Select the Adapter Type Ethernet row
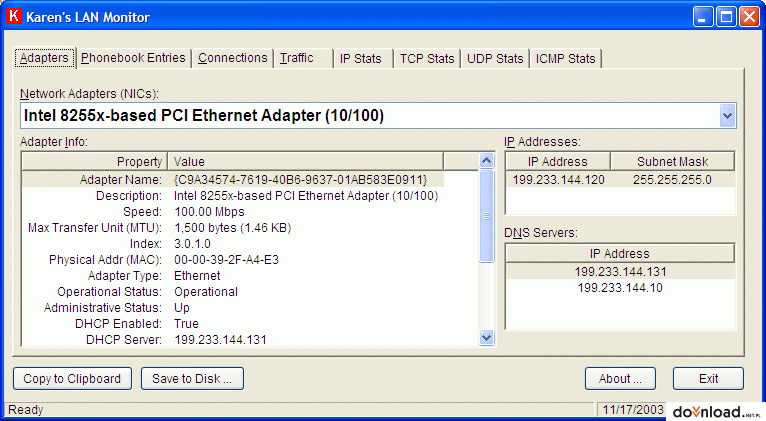The height and width of the screenshot is (421, 766). (x=233, y=275)
